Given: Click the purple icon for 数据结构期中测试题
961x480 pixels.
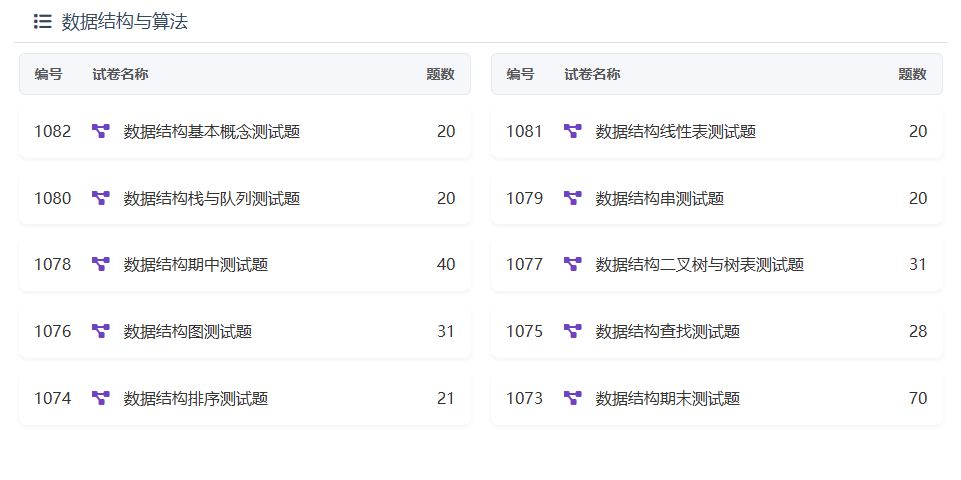Looking at the screenshot, I should (101, 264).
